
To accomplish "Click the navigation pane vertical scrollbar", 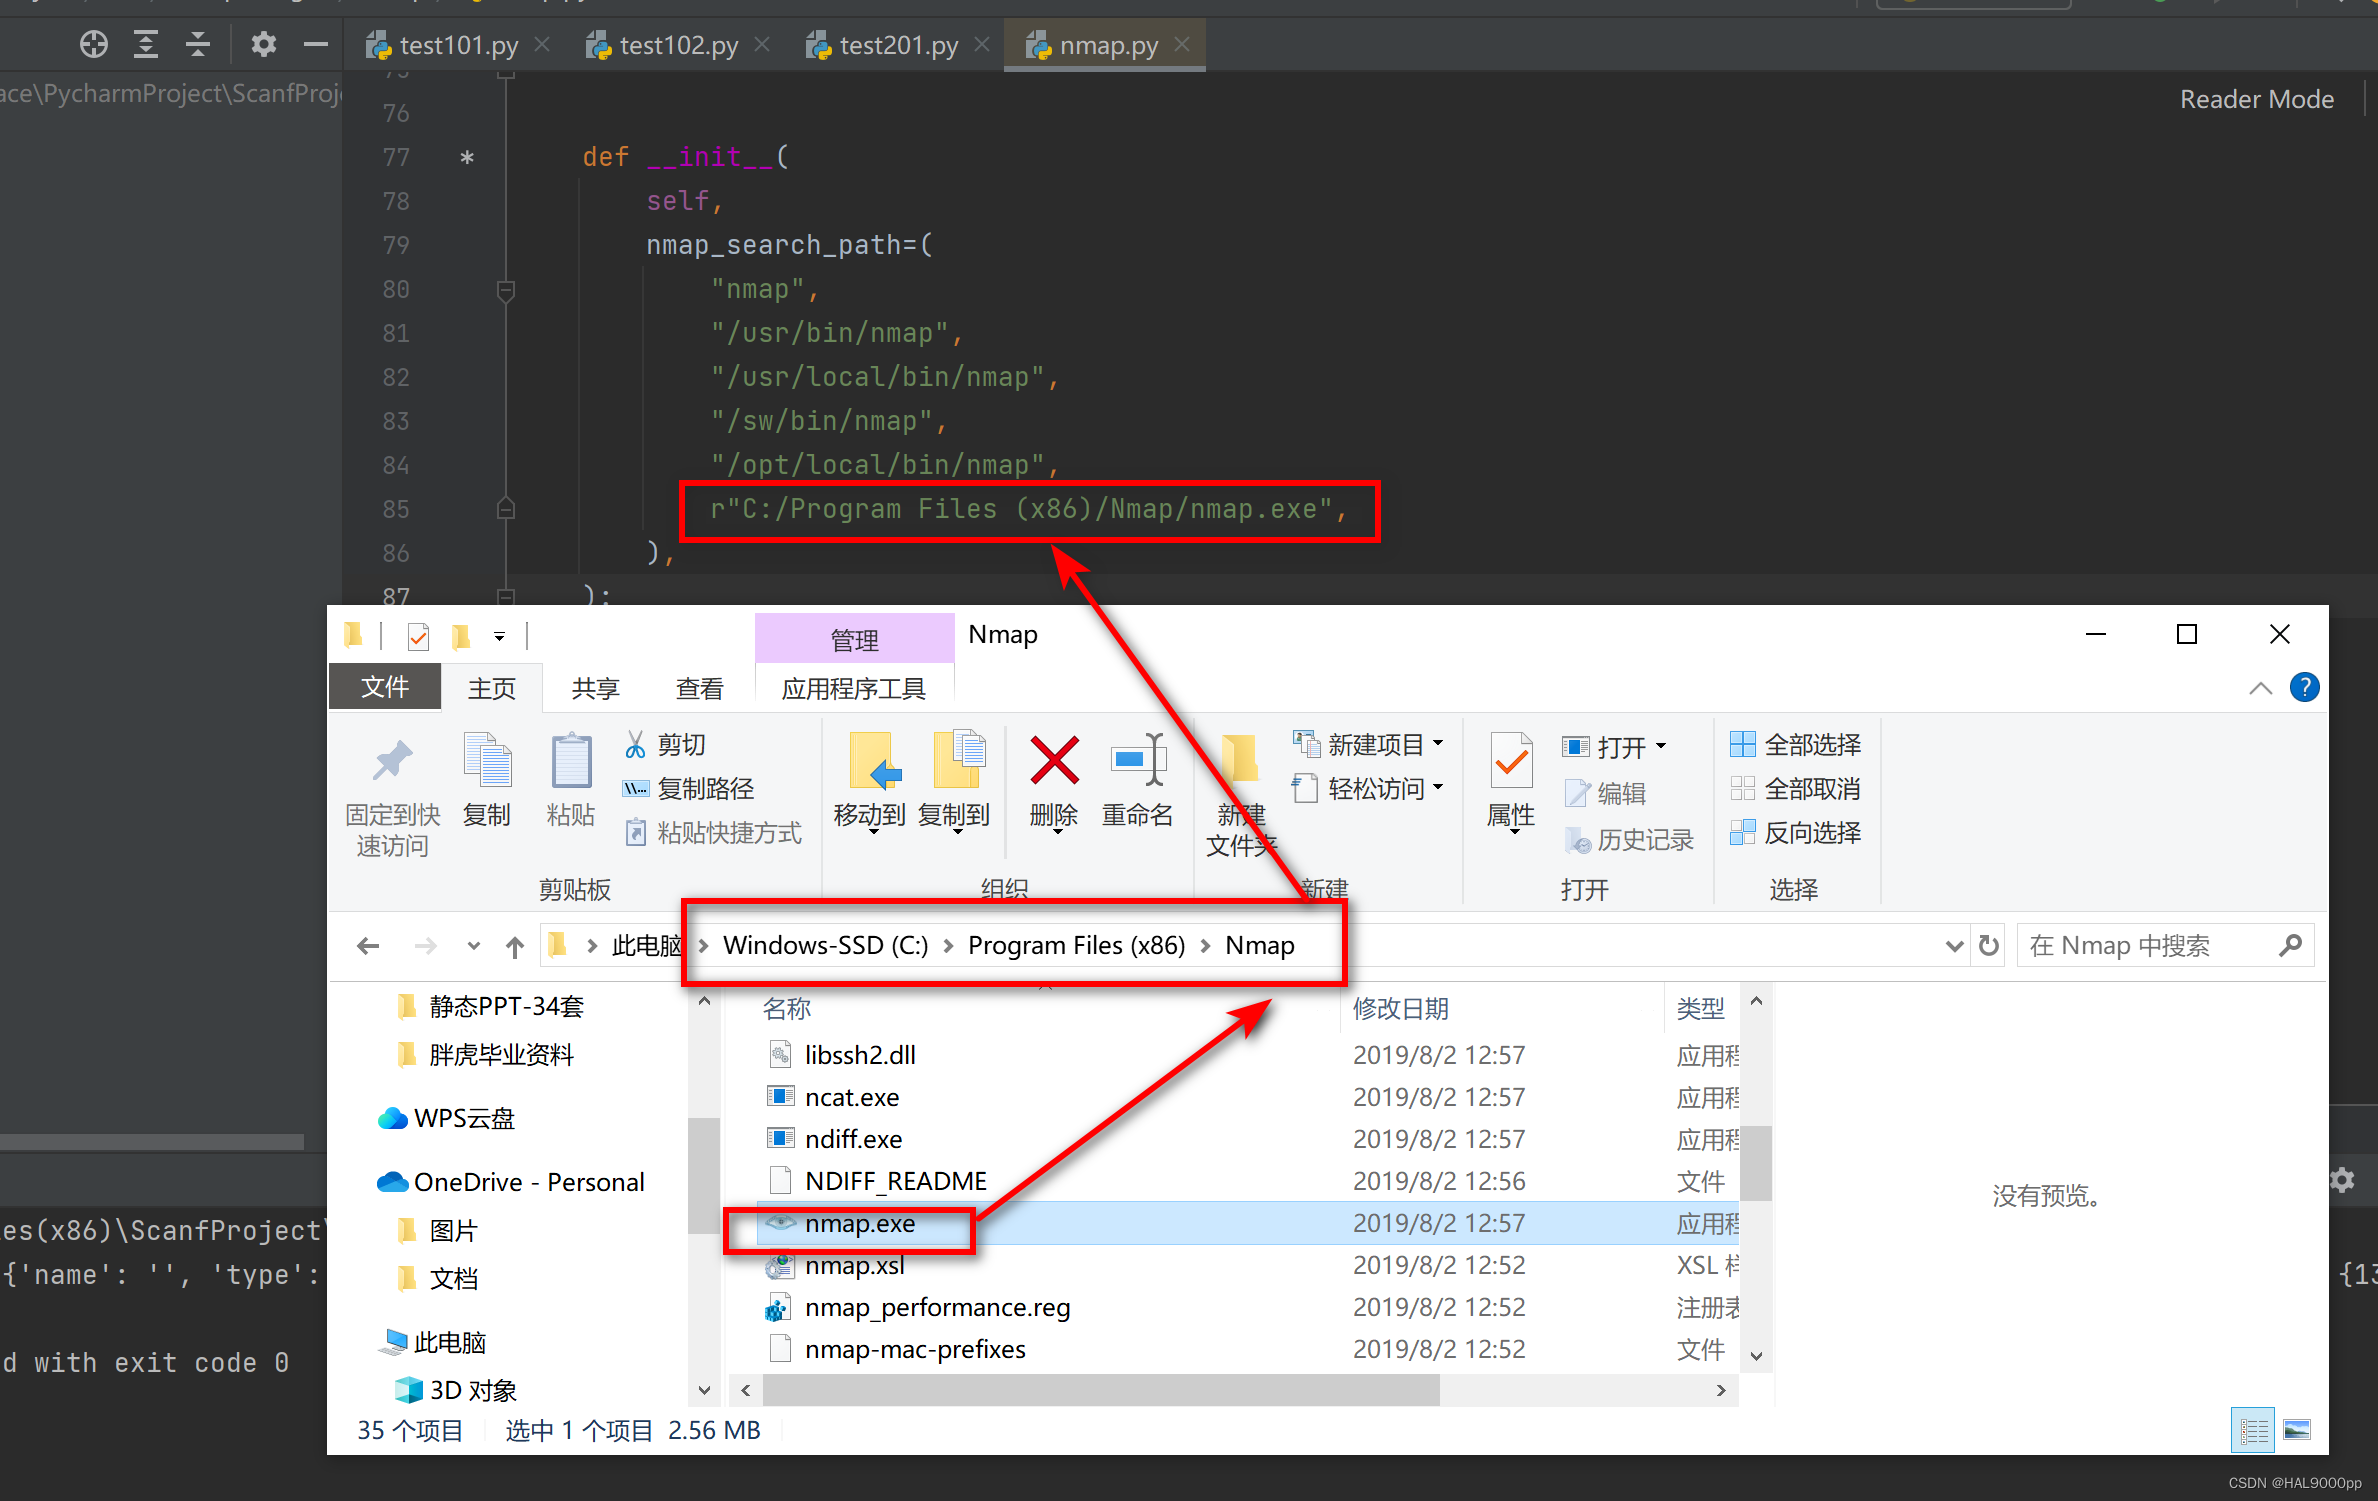I will tap(704, 1174).
